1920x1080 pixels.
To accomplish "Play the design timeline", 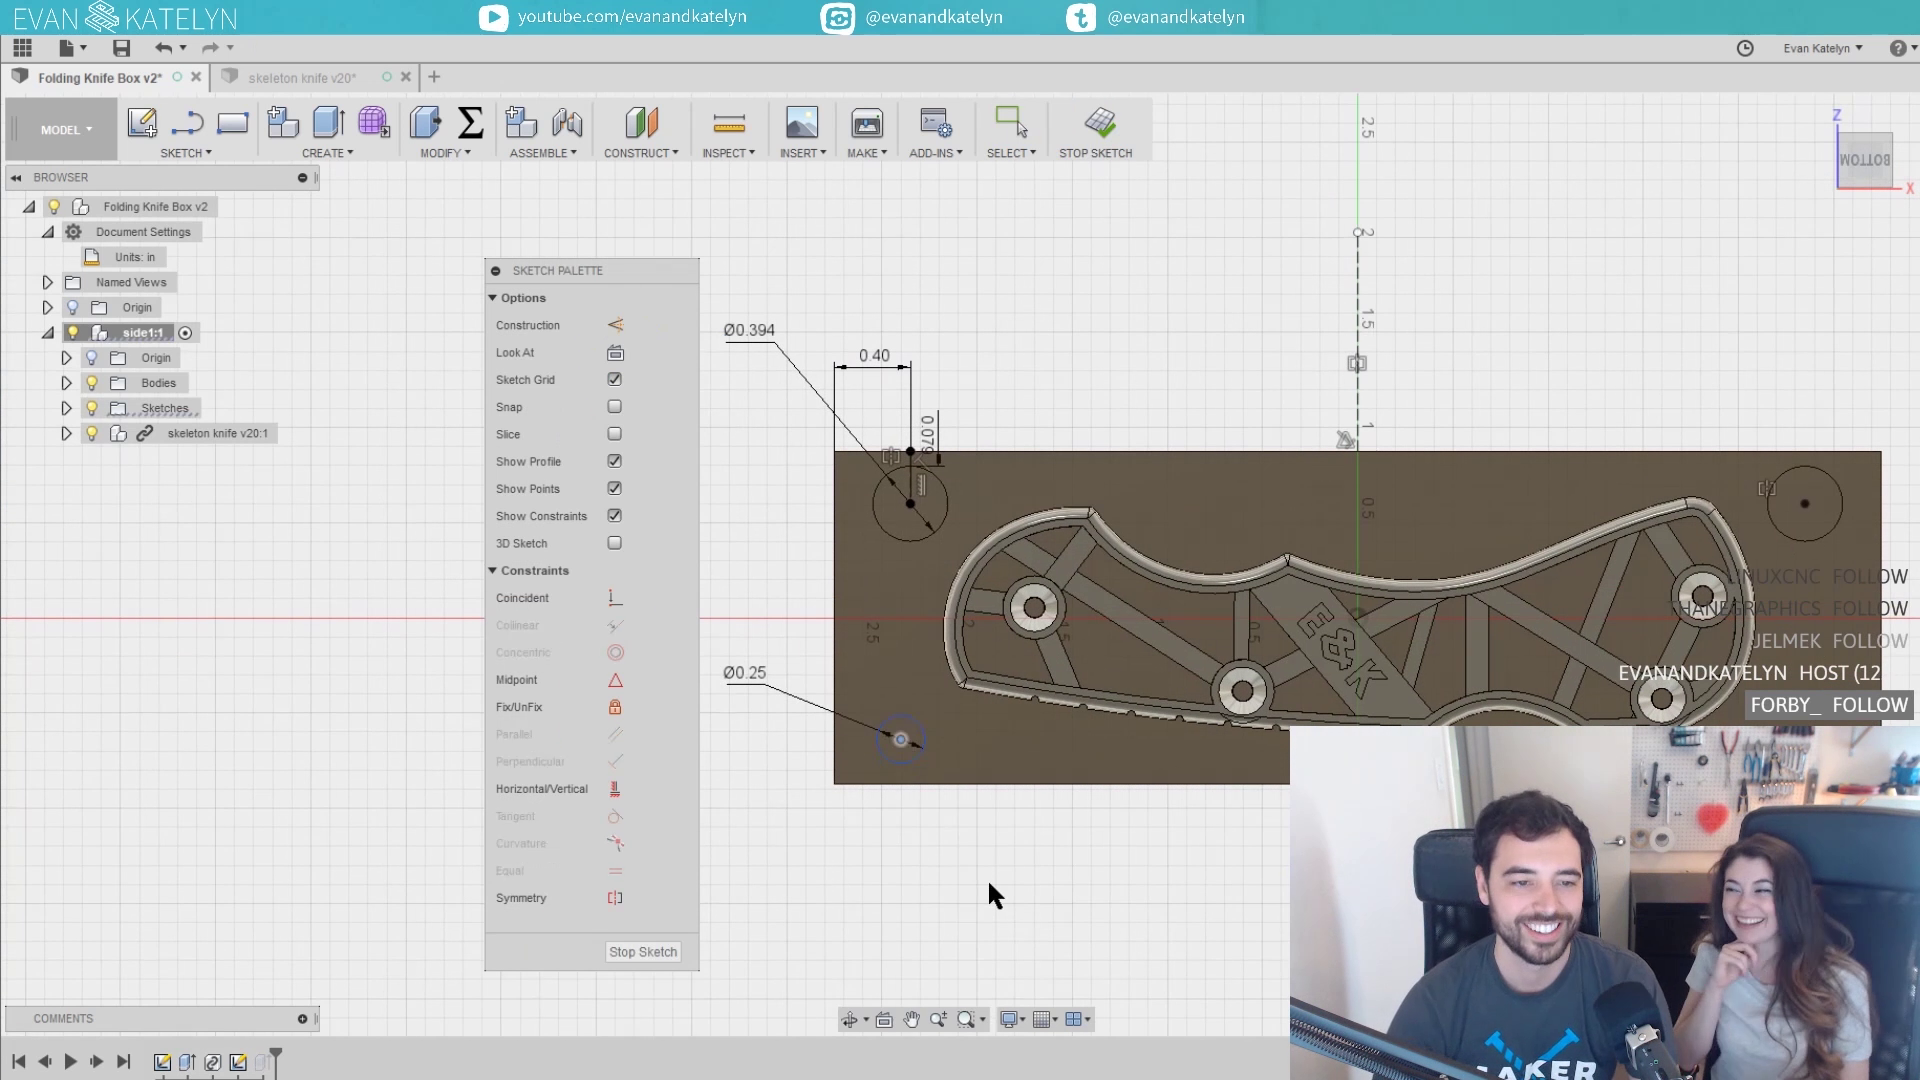I will click(70, 1061).
